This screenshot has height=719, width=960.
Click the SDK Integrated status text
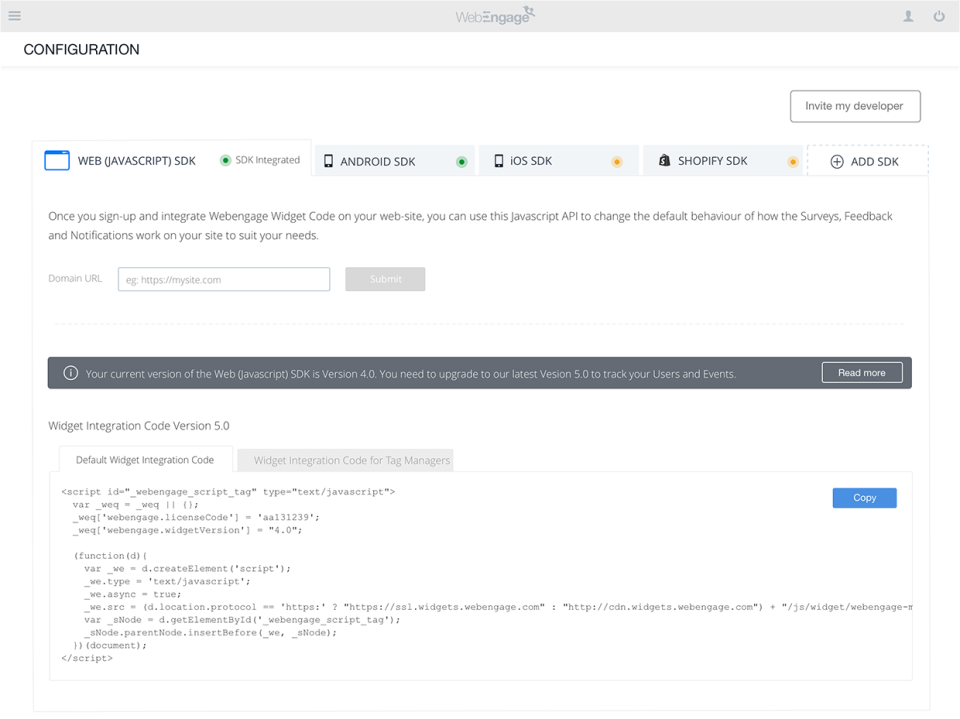click(x=268, y=160)
